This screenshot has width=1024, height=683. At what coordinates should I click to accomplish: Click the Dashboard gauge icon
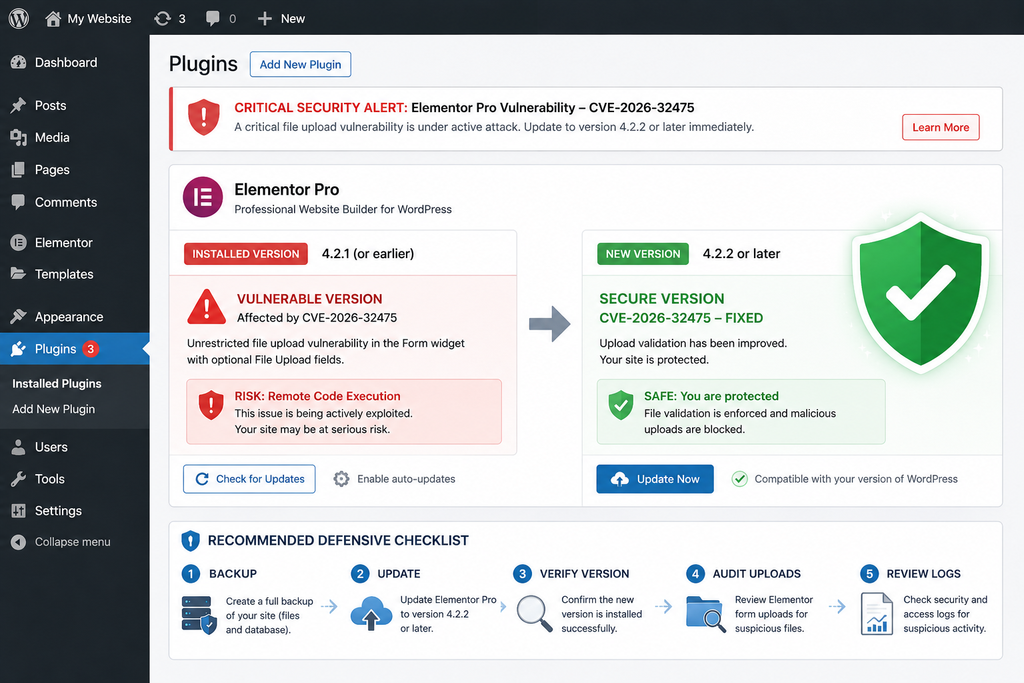point(18,62)
